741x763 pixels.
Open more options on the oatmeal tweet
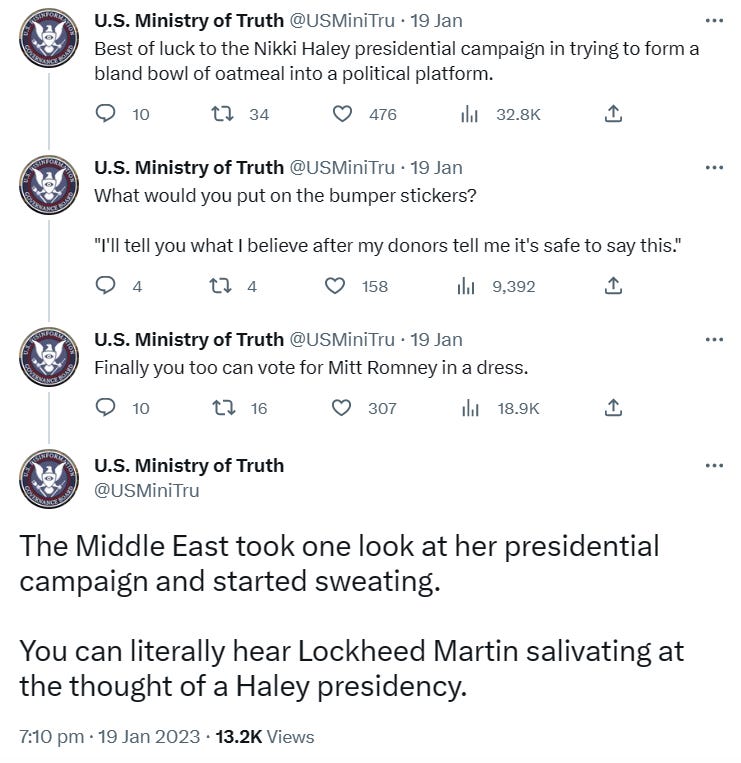pos(713,20)
